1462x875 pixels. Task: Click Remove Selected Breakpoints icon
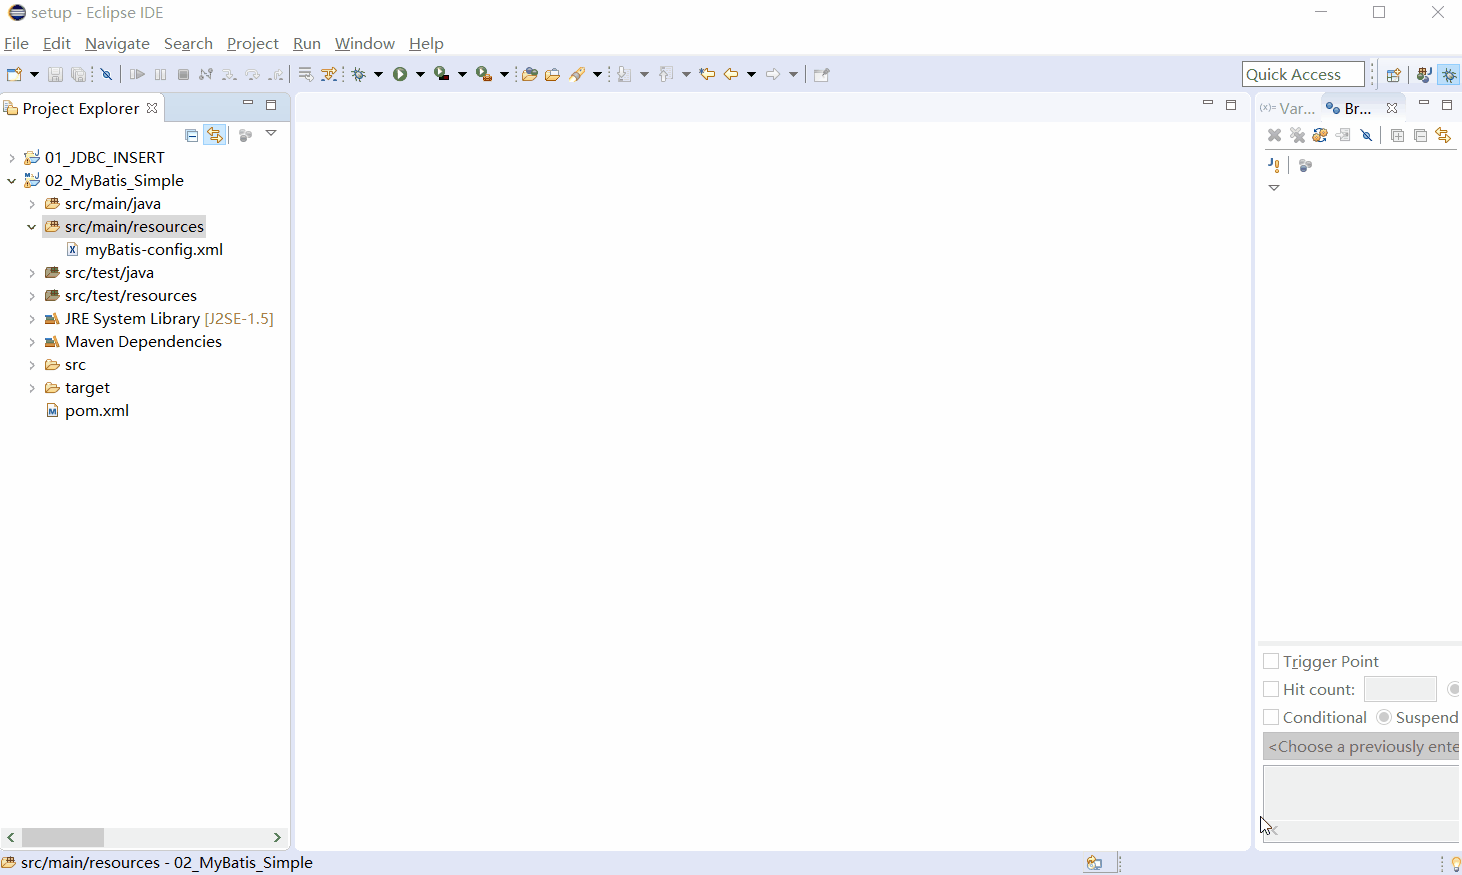(1274, 135)
